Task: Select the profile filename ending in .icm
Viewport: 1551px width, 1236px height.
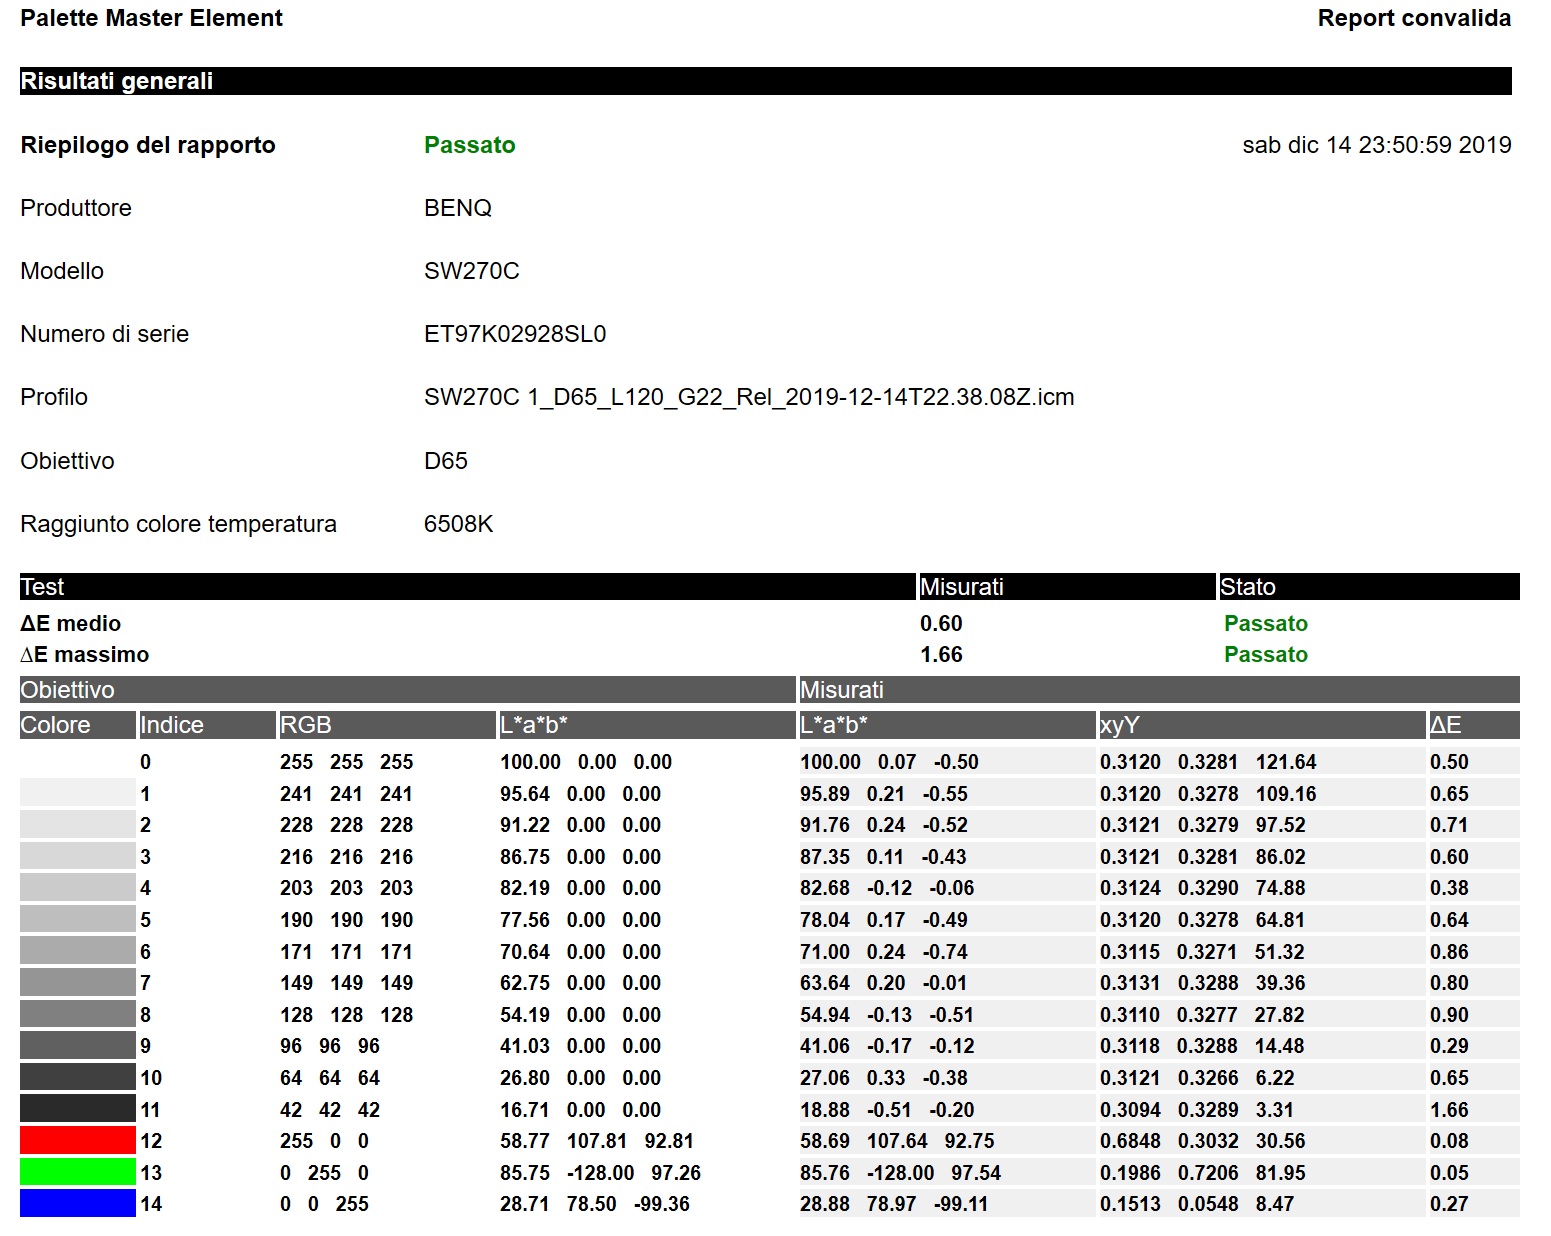Action: 749,396
